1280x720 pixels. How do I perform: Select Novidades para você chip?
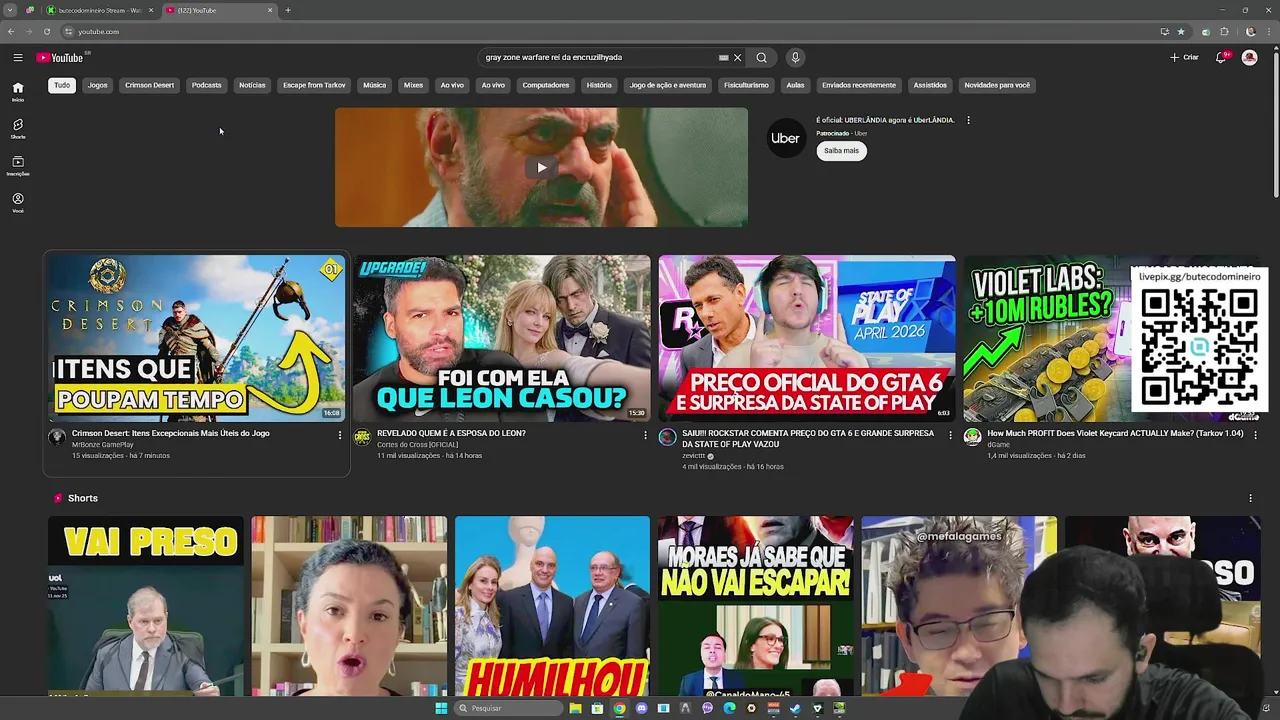coord(997,85)
